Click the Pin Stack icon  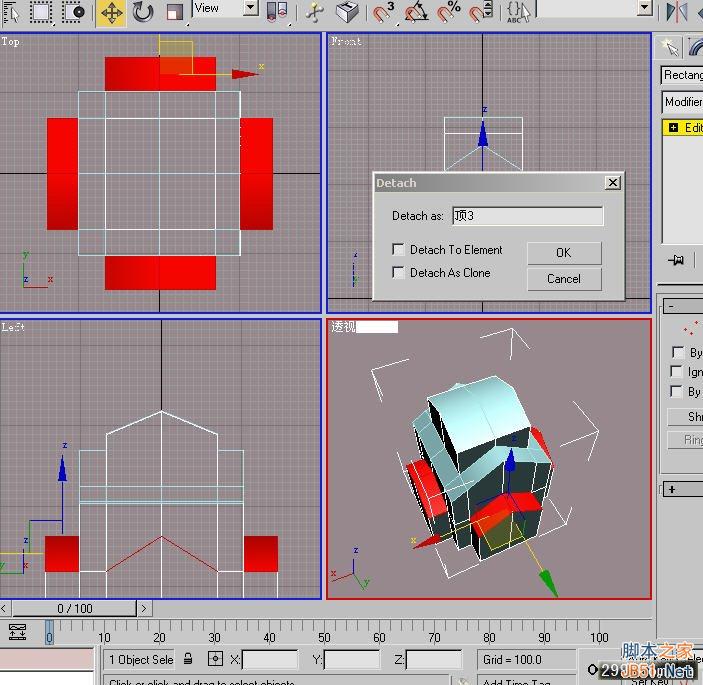tap(676, 260)
